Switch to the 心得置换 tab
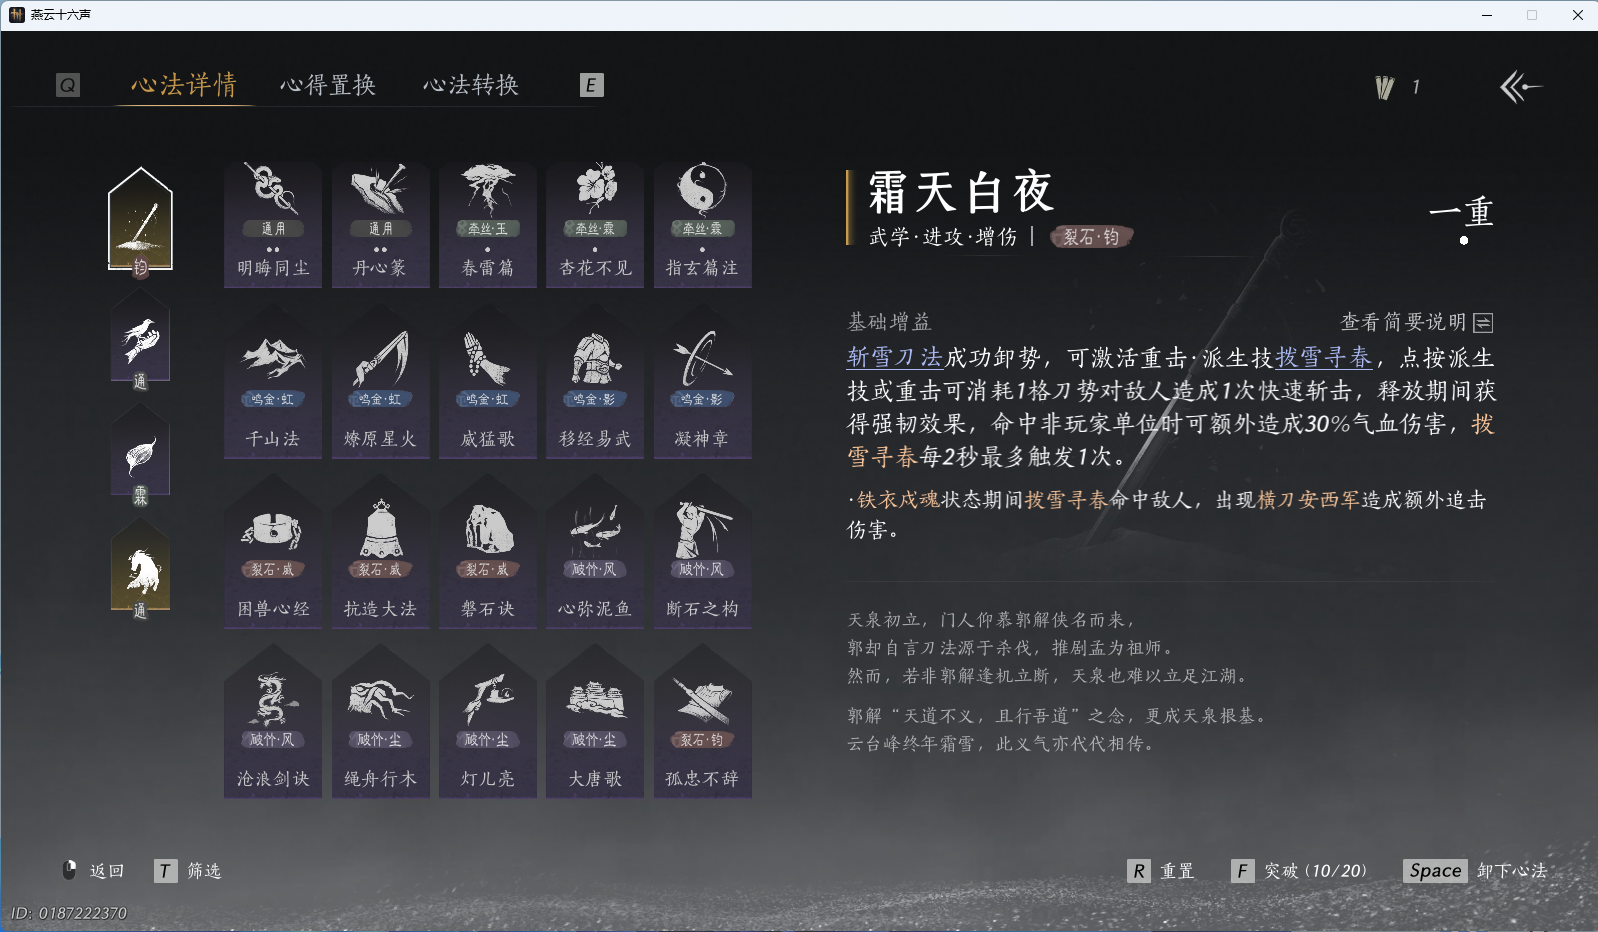 pyautogui.click(x=328, y=85)
